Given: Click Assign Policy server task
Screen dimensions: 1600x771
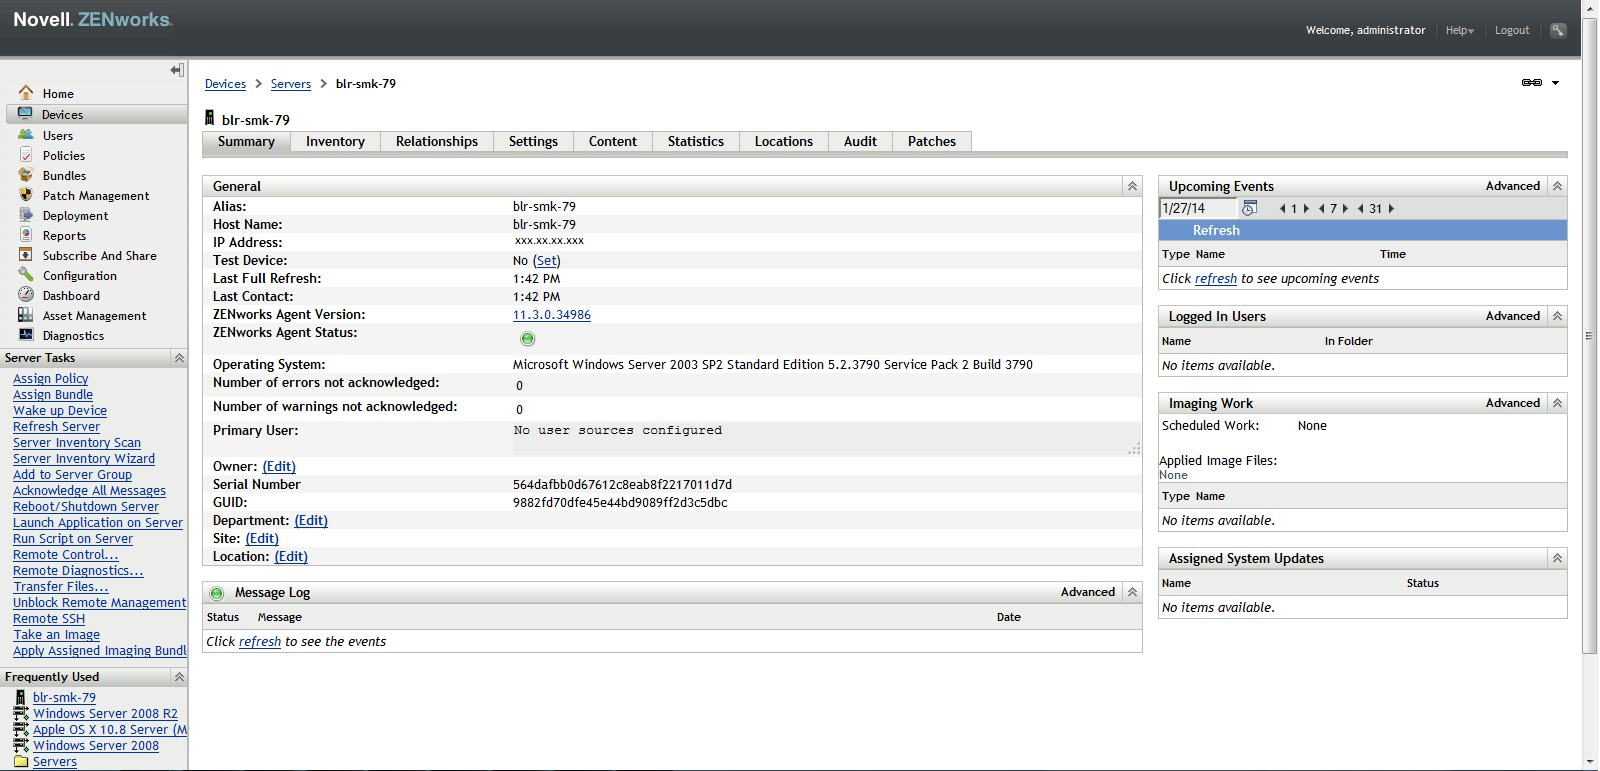Looking at the screenshot, I should [x=51, y=379].
